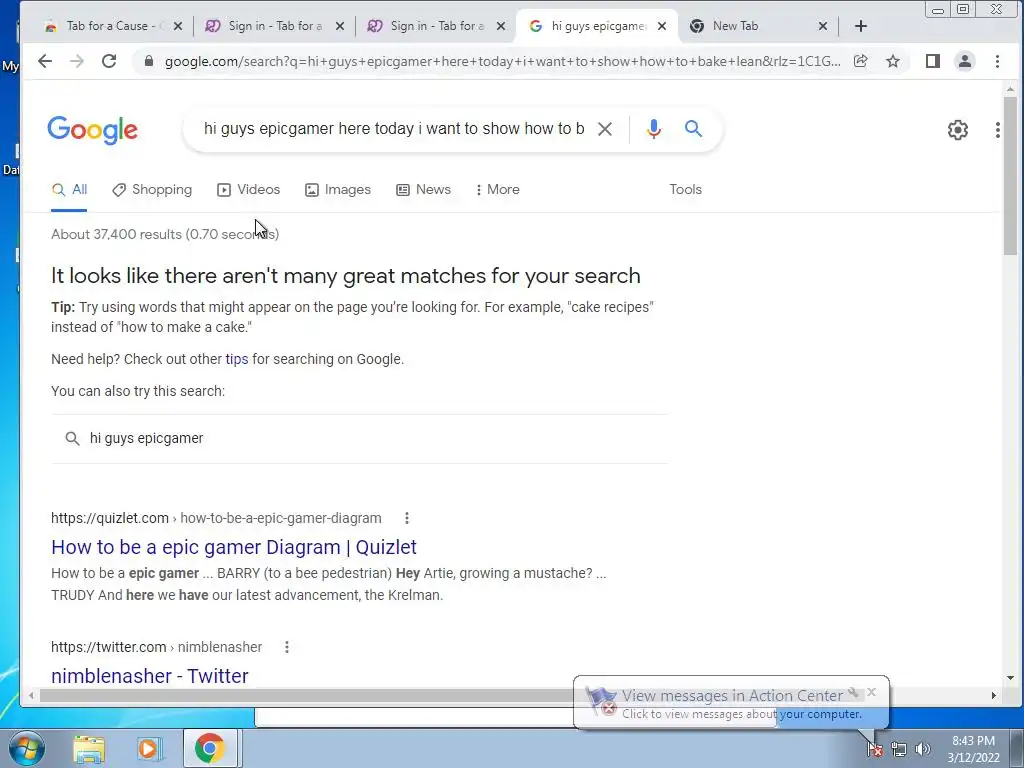Close the New Tab tab
1024x768 pixels.
pyautogui.click(x=823, y=26)
